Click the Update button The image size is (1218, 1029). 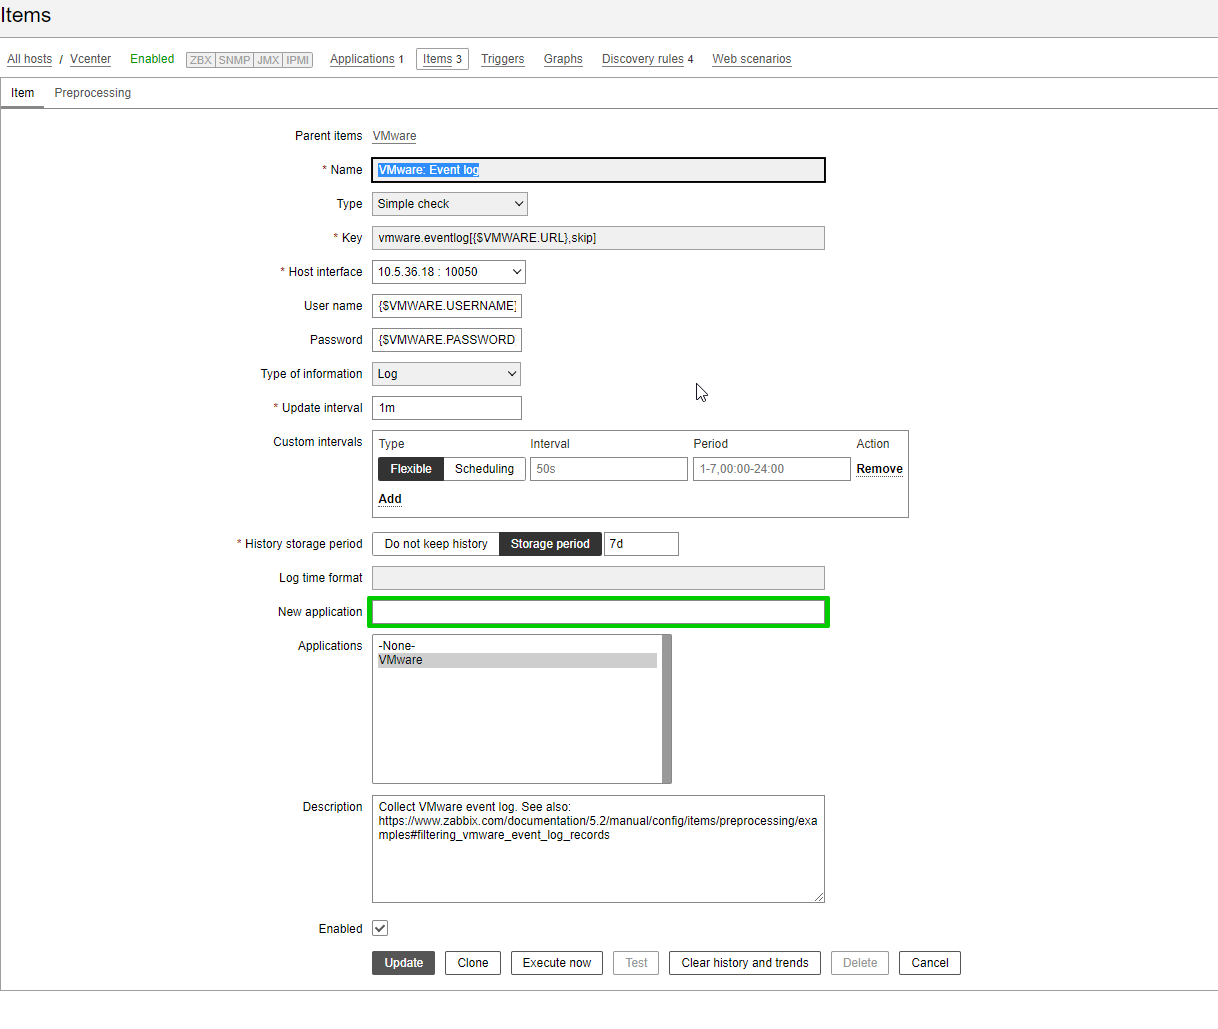click(403, 963)
